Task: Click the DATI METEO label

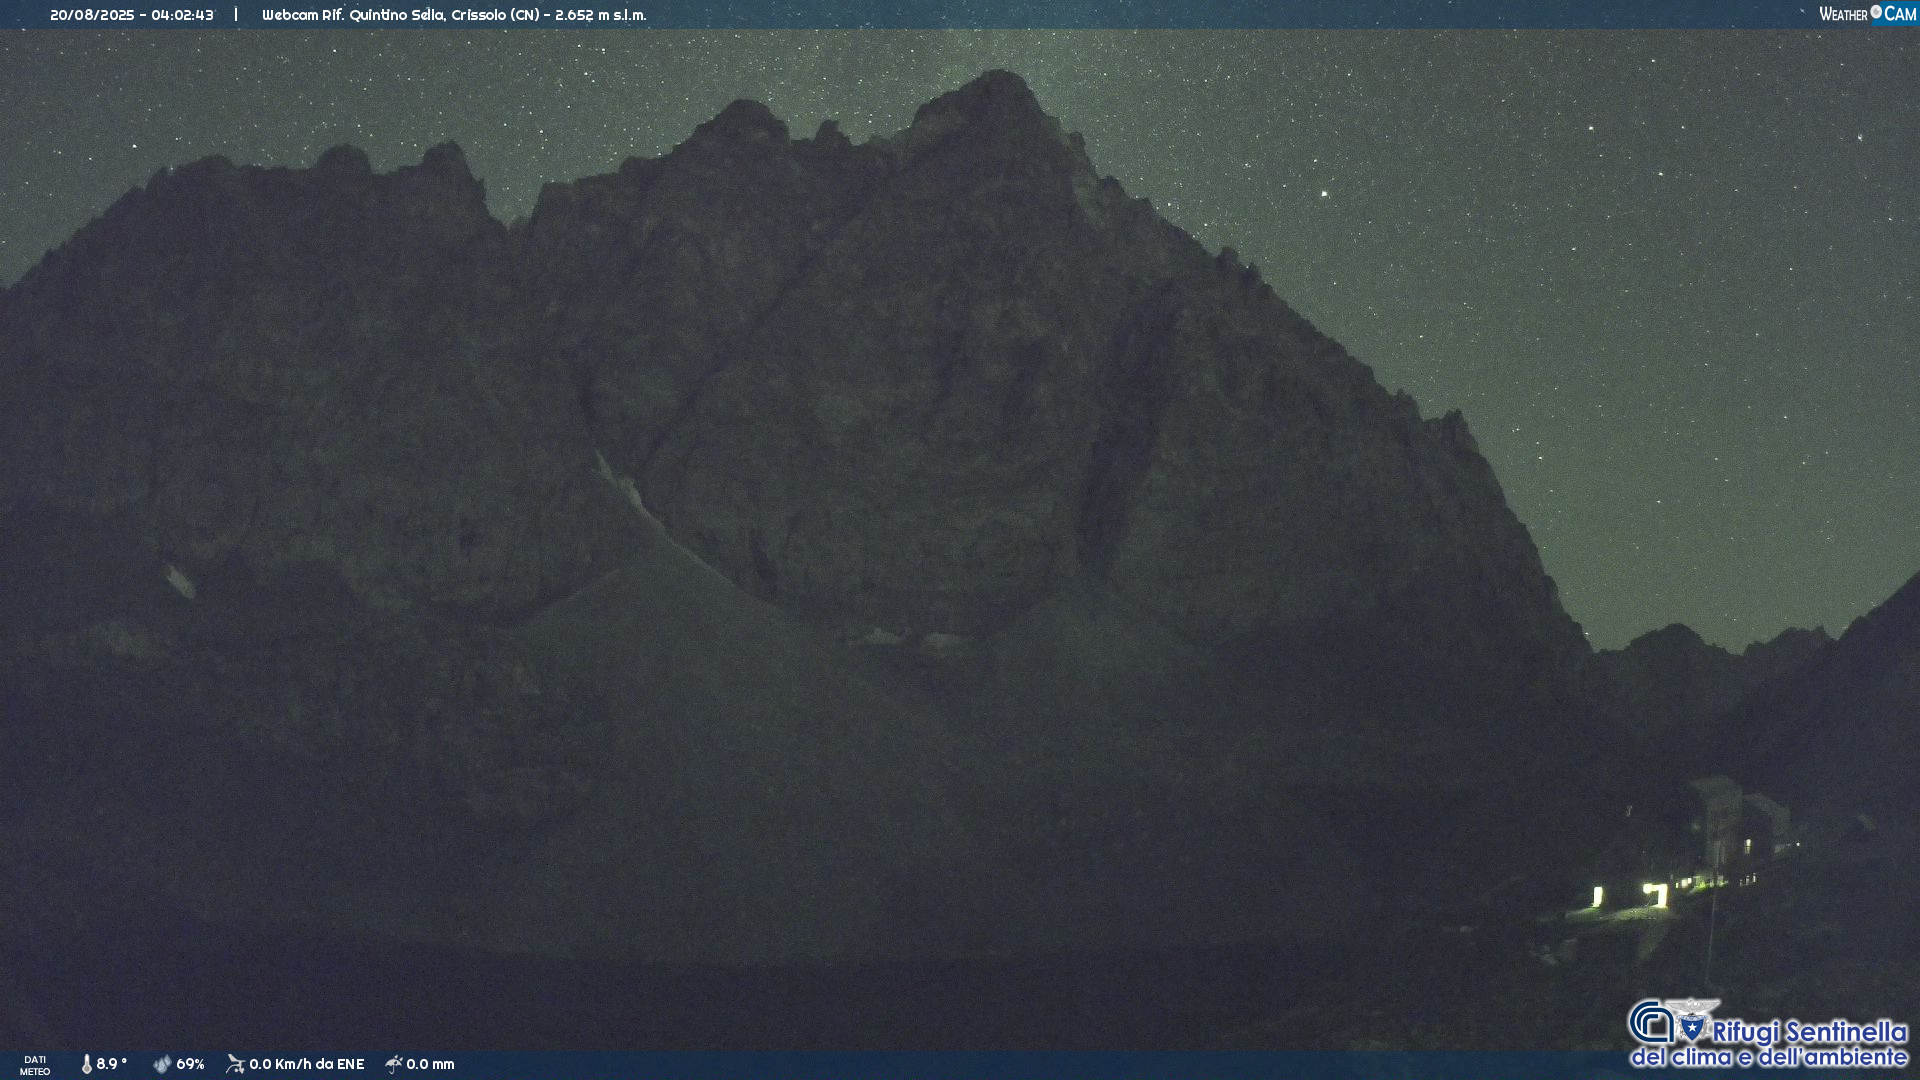Action: 35,1065
